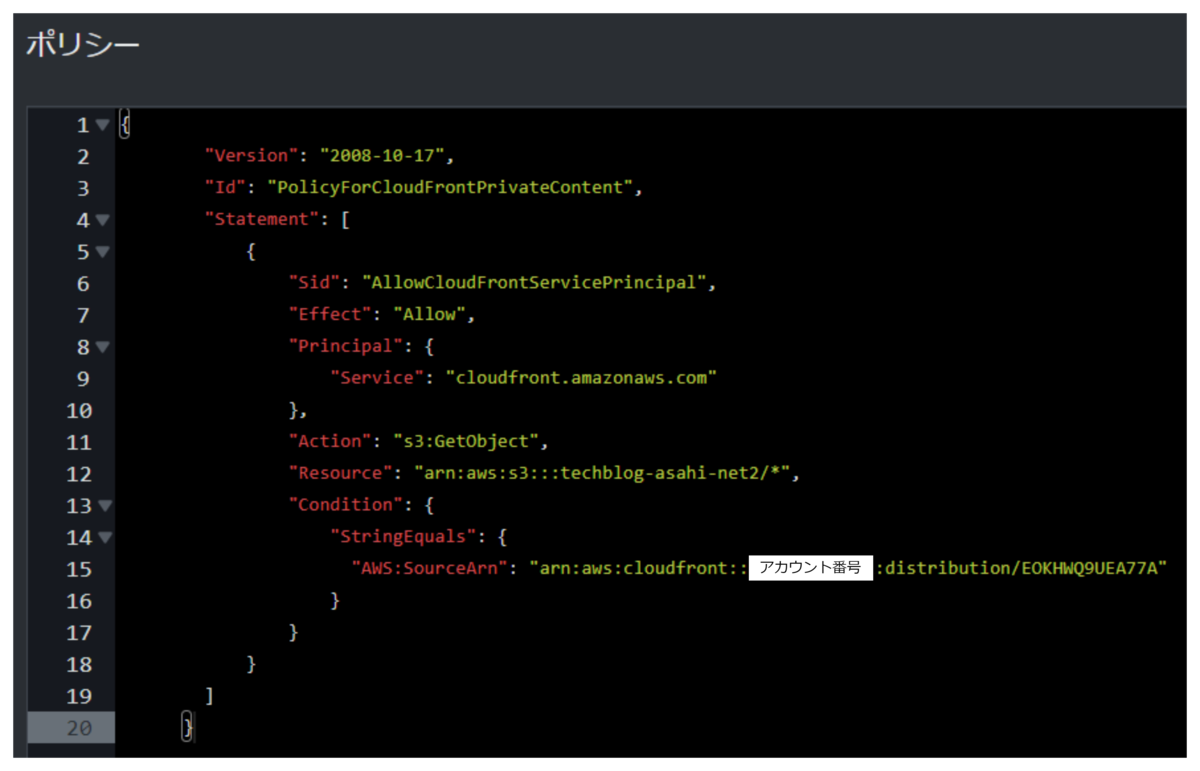The image size is (1200, 771).
Task: Click "arn:aws:cloudfront::" text on line 15
Action: (x=640, y=569)
